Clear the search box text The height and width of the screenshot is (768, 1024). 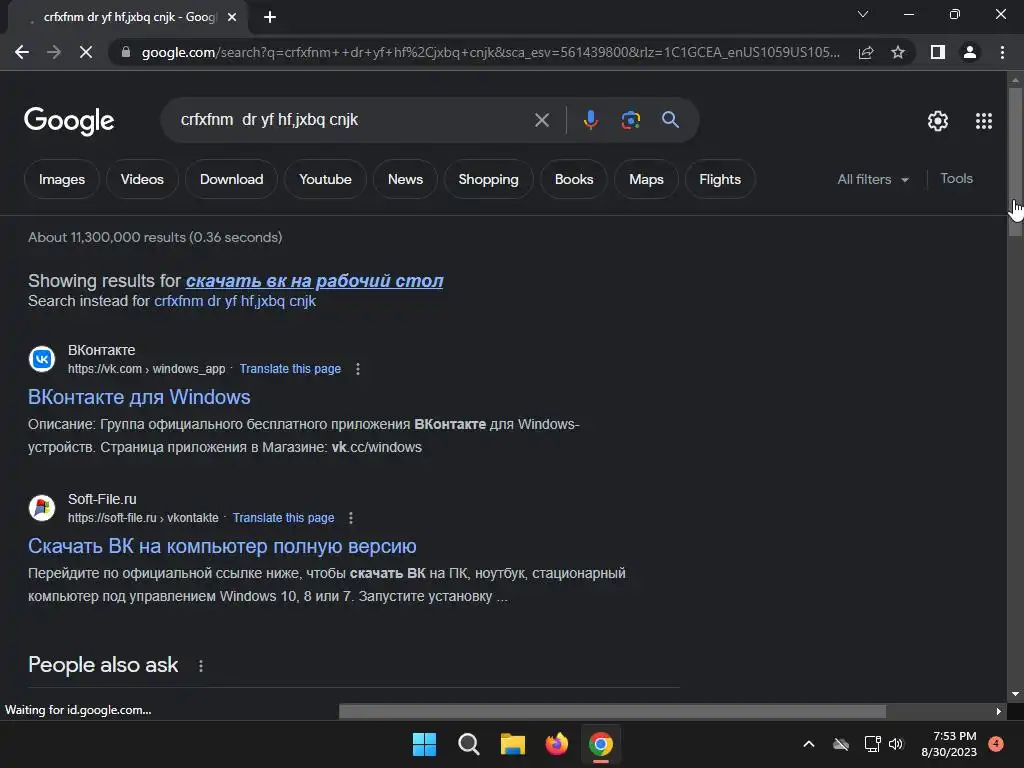point(541,120)
